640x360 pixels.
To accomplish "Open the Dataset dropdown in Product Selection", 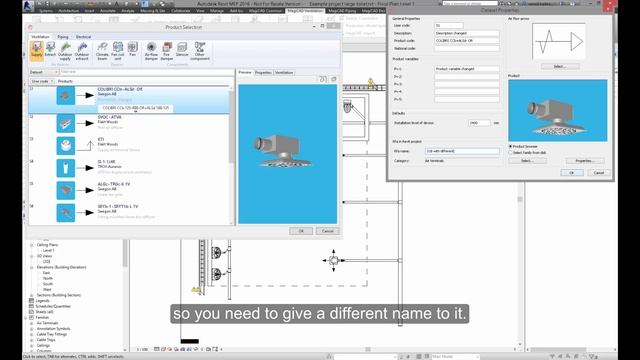I will [x=44, y=72].
